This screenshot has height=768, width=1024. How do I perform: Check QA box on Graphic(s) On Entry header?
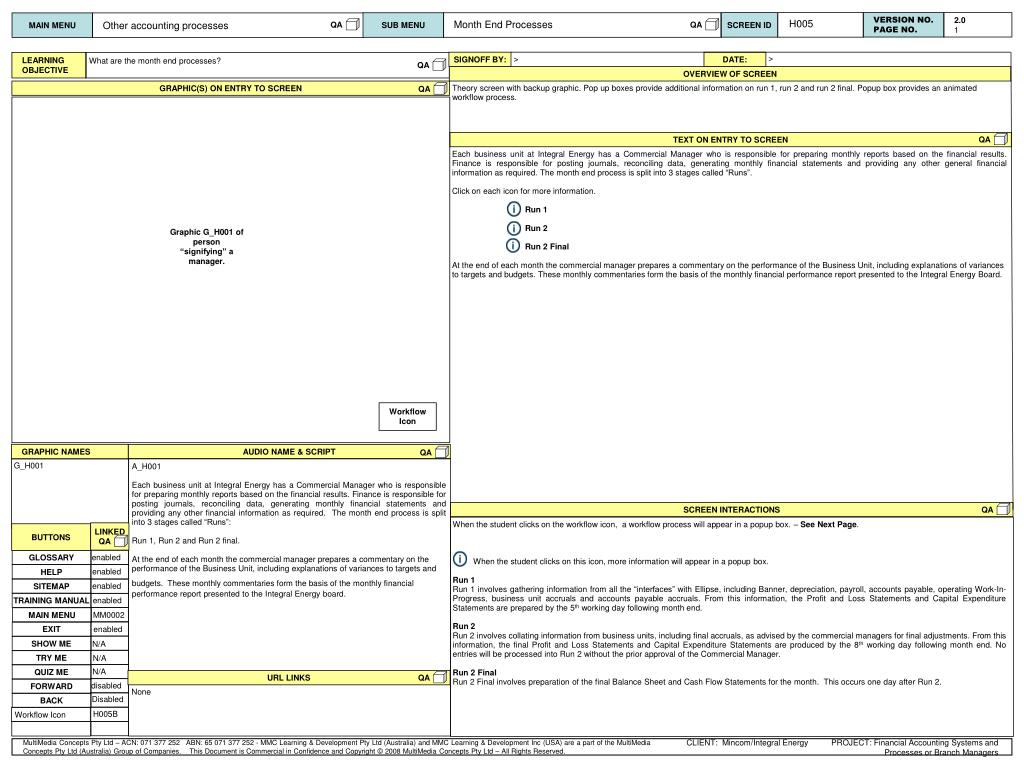tap(441, 88)
